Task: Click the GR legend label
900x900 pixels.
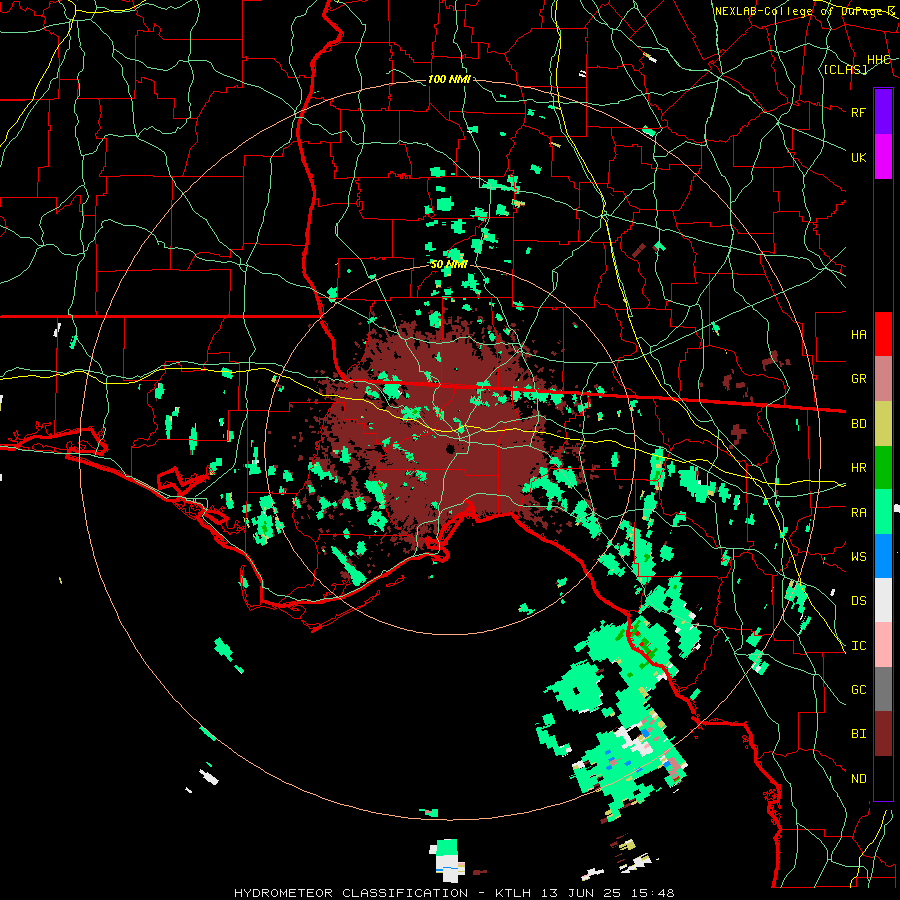Action: click(x=858, y=379)
